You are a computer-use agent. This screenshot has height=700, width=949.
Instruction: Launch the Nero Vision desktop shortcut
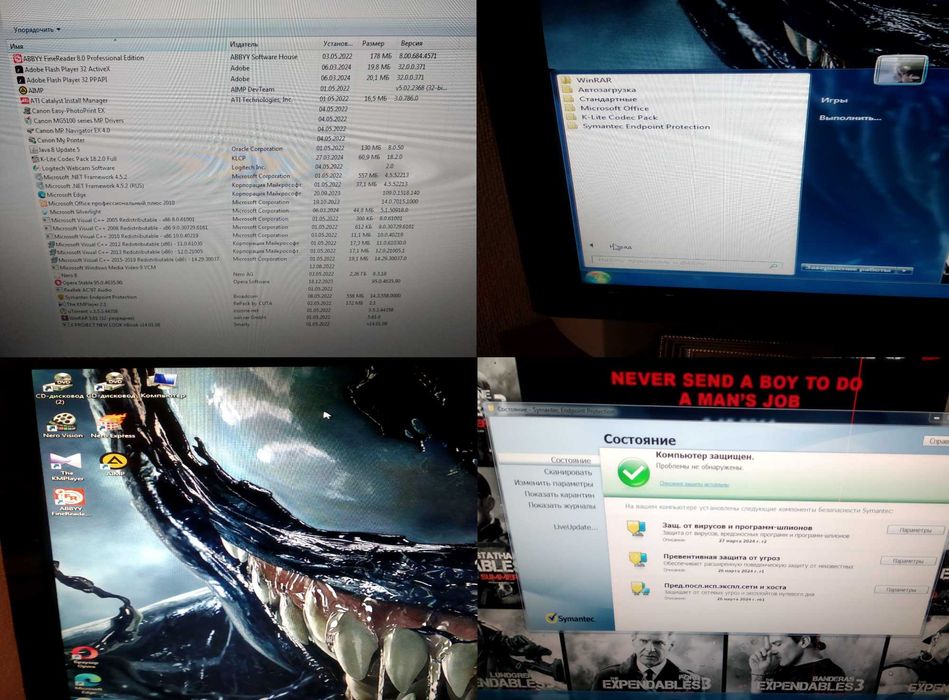[x=63, y=425]
